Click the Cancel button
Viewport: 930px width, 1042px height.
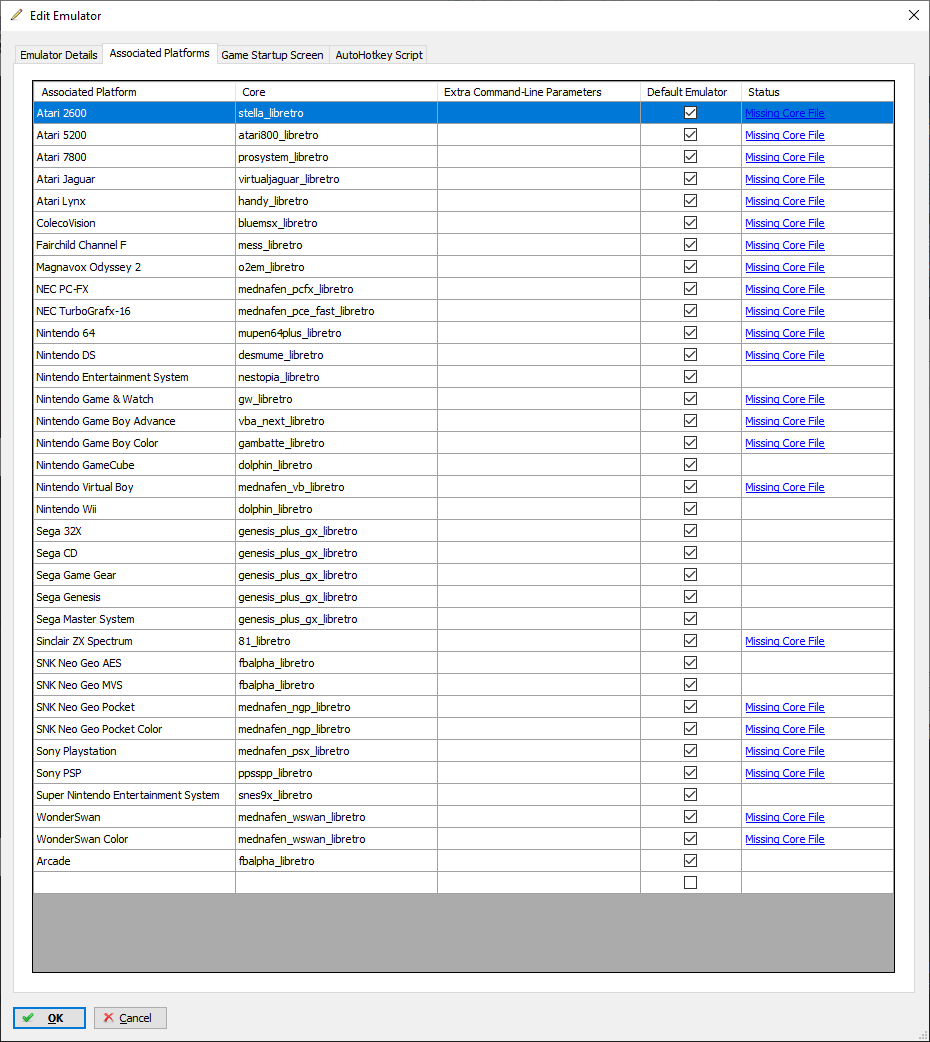[x=130, y=1017]
